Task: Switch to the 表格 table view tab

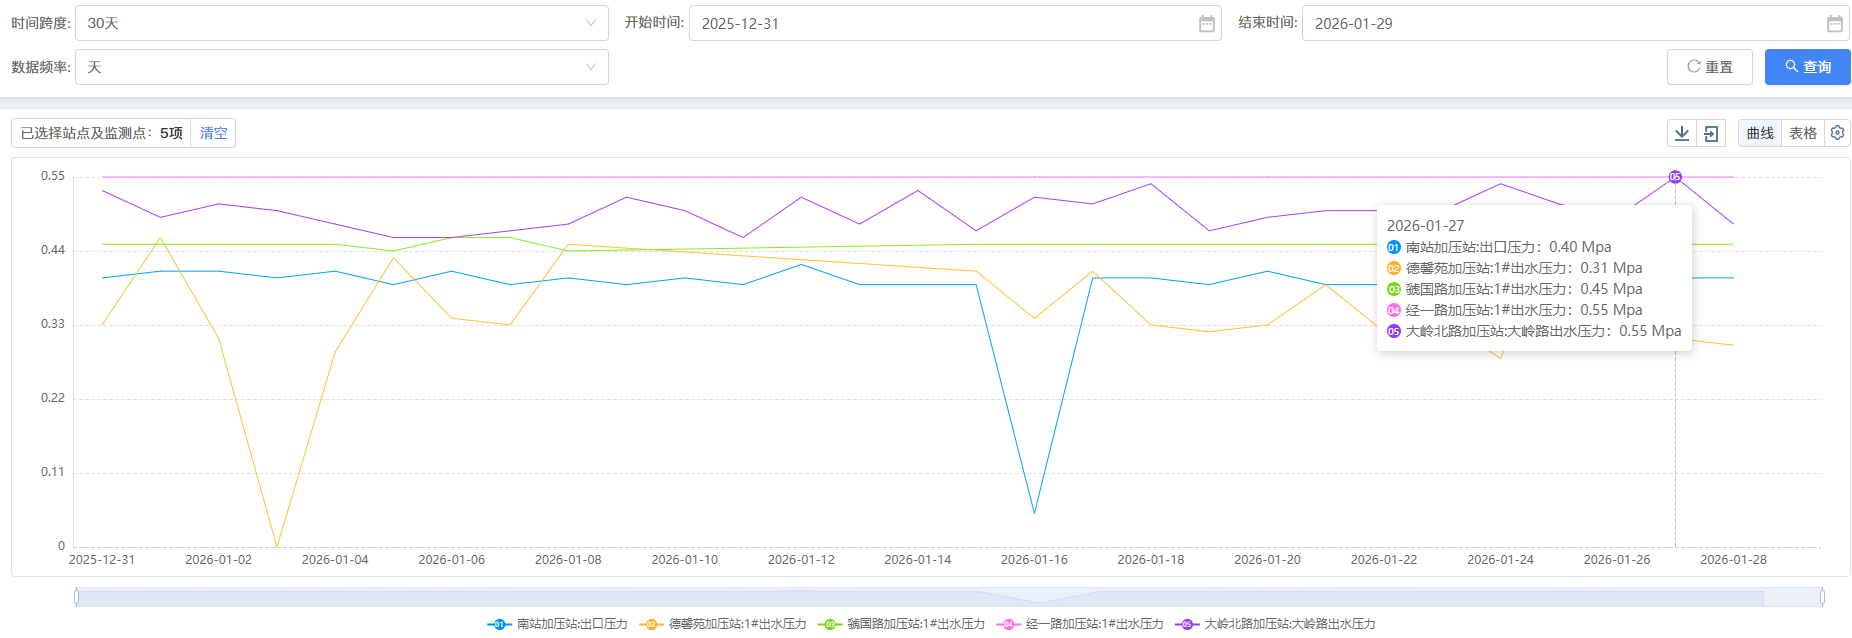Action: [x=1802, y=133]
